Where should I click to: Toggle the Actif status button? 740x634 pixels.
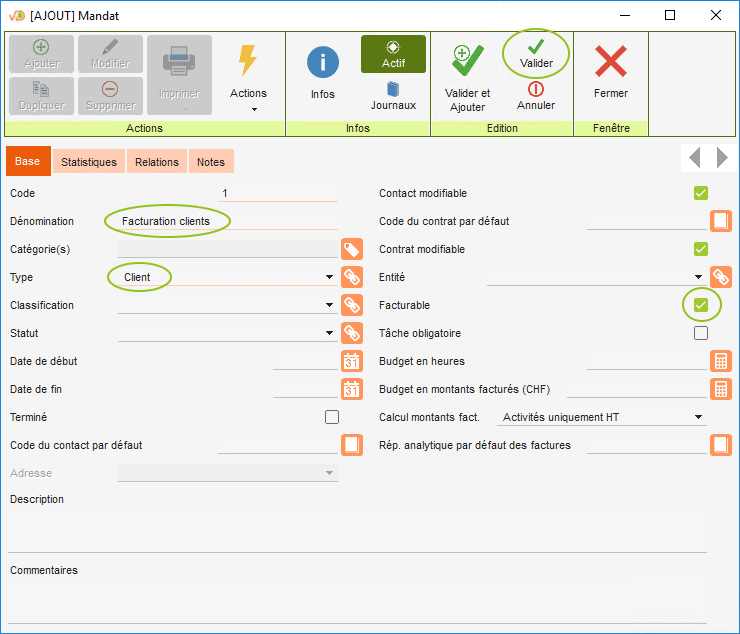point(393,54)
